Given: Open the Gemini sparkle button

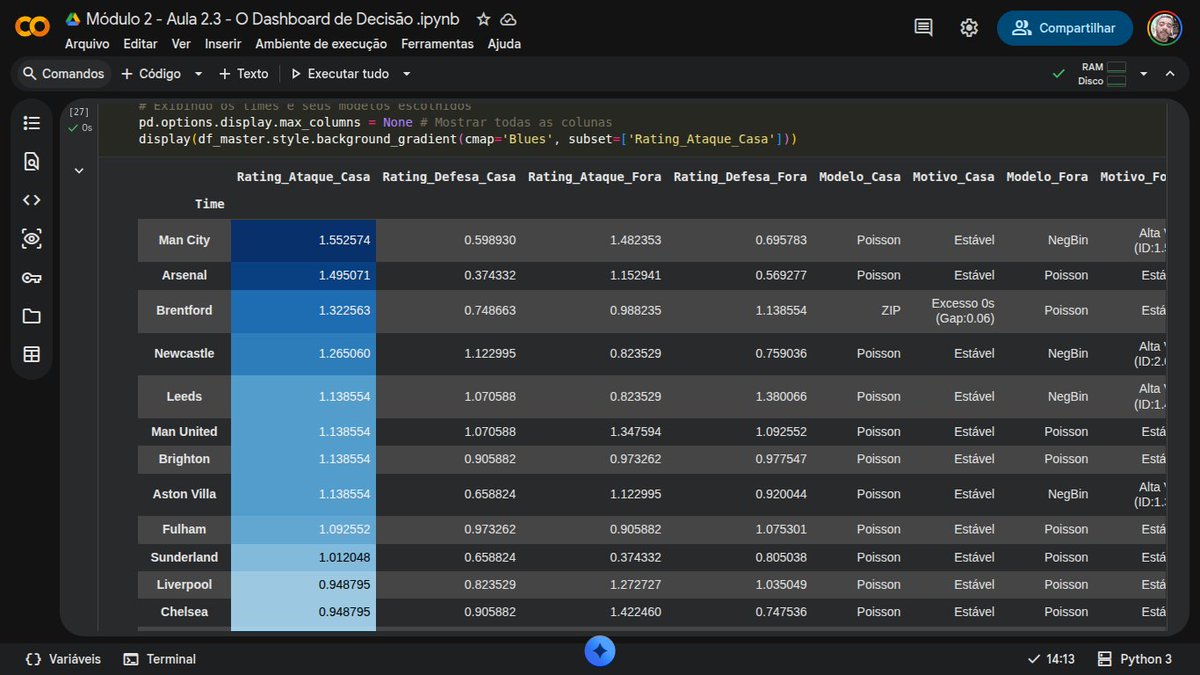Looking at the screenshot, I should click(600, 652).
